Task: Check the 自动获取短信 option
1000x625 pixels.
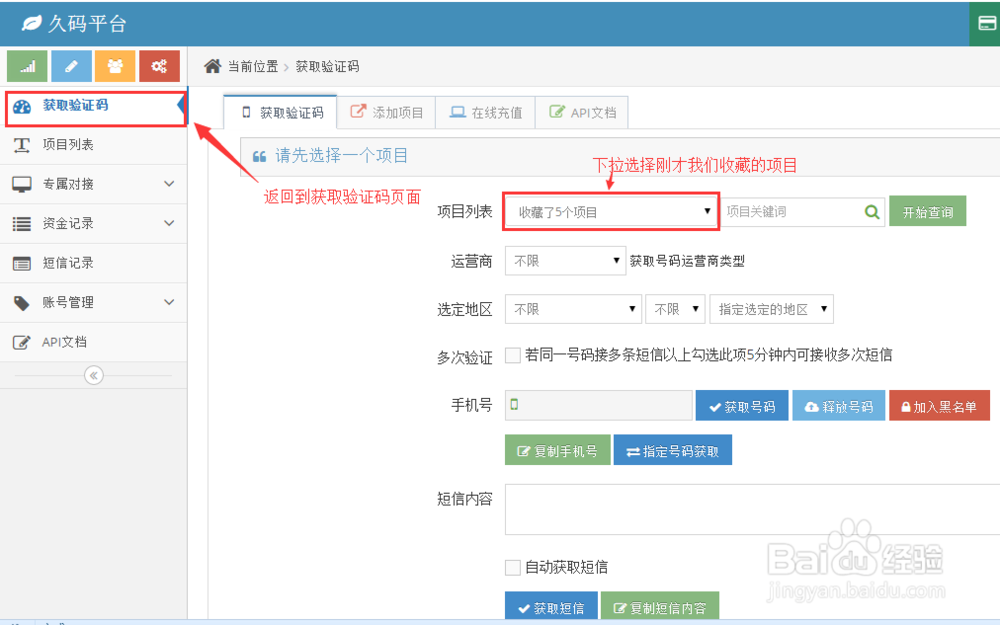Action: pyautogui.click(x=512, y=567)
